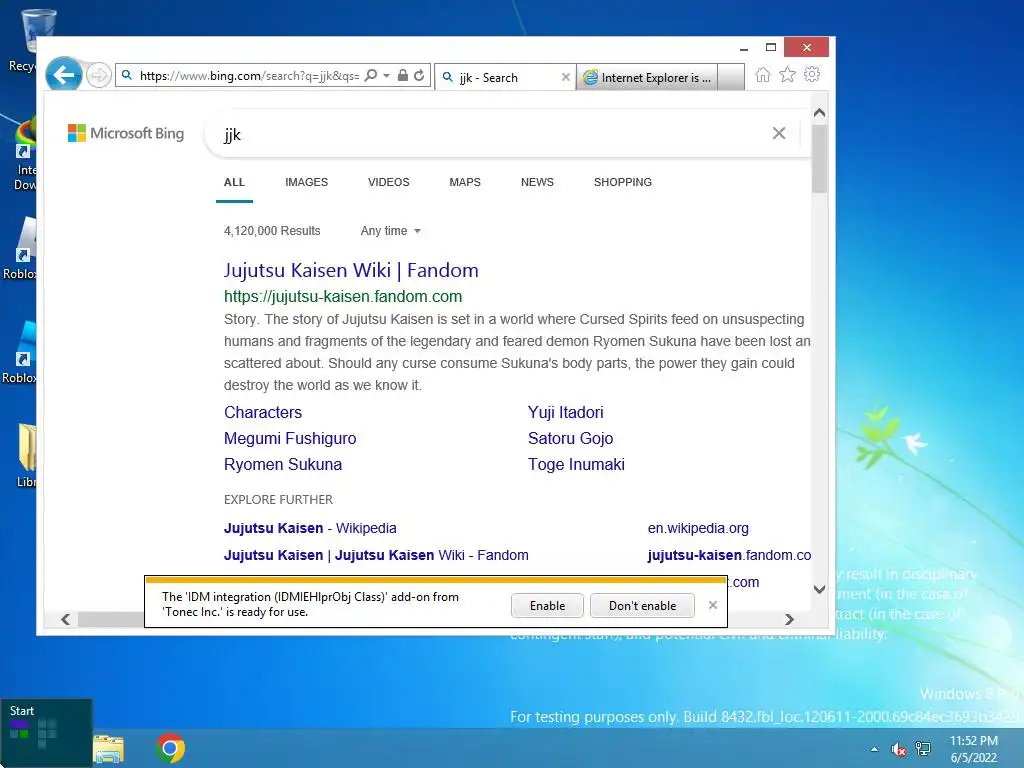The width and height of the screenshot is (1024, 768).
Task: Switch to the 'jjk - Search' tab
Action: (500, 78)
